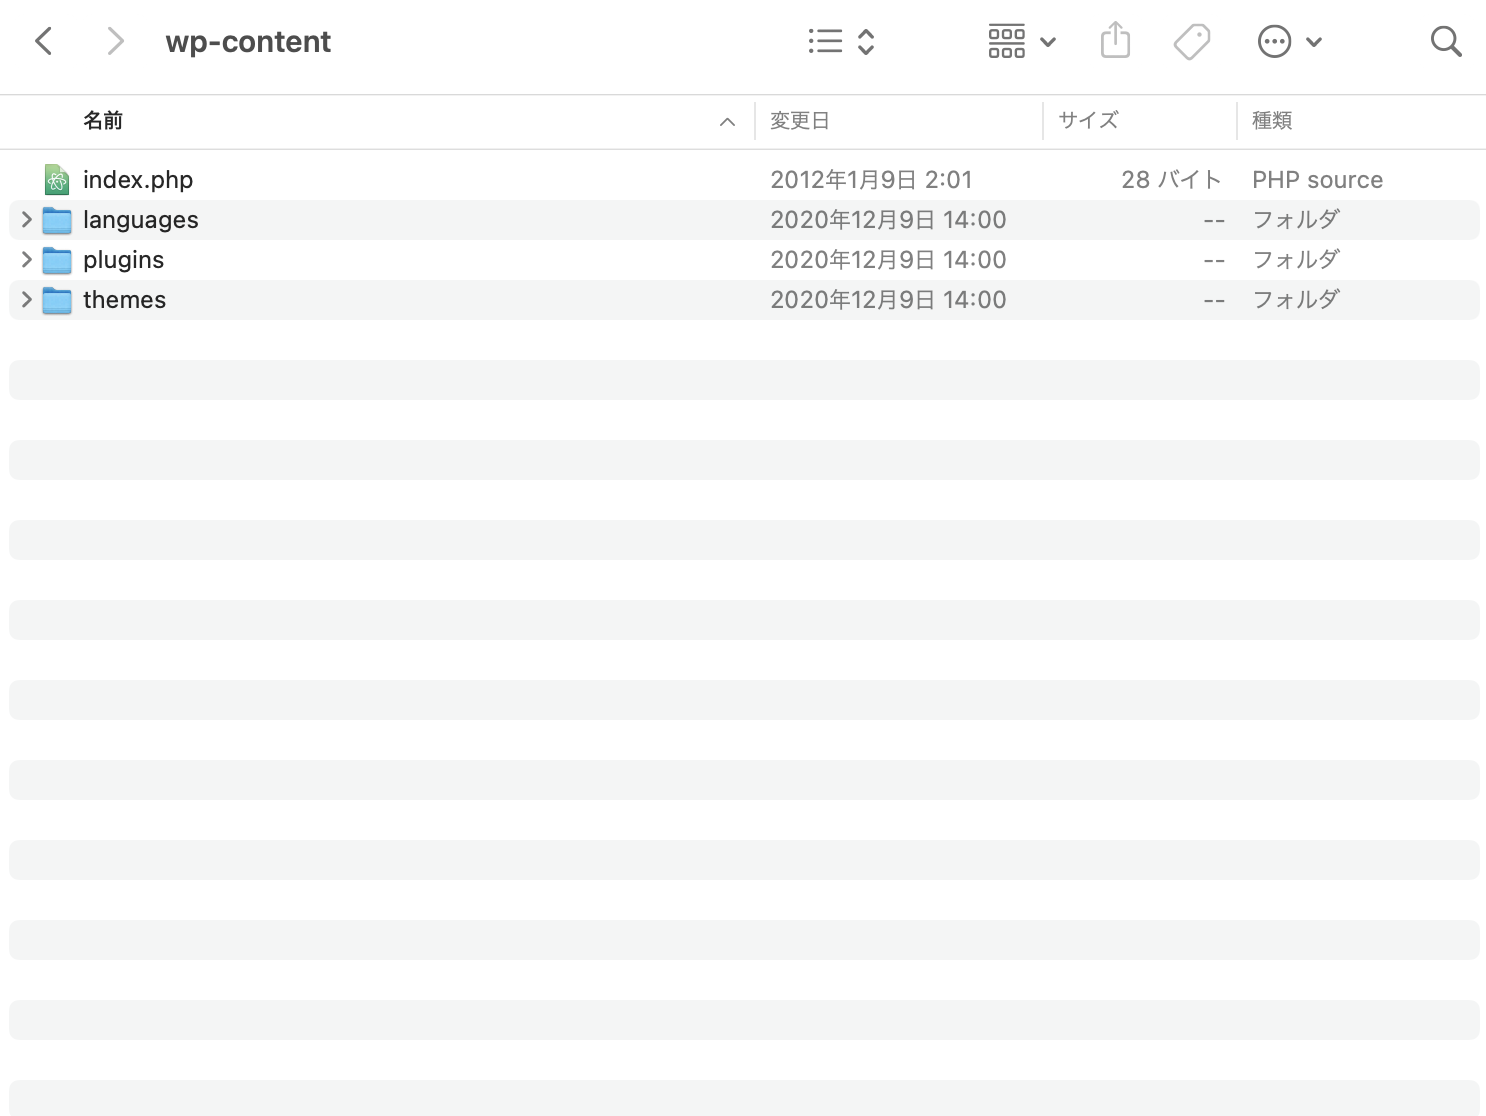Open the list view switcher

pos(841,41)
